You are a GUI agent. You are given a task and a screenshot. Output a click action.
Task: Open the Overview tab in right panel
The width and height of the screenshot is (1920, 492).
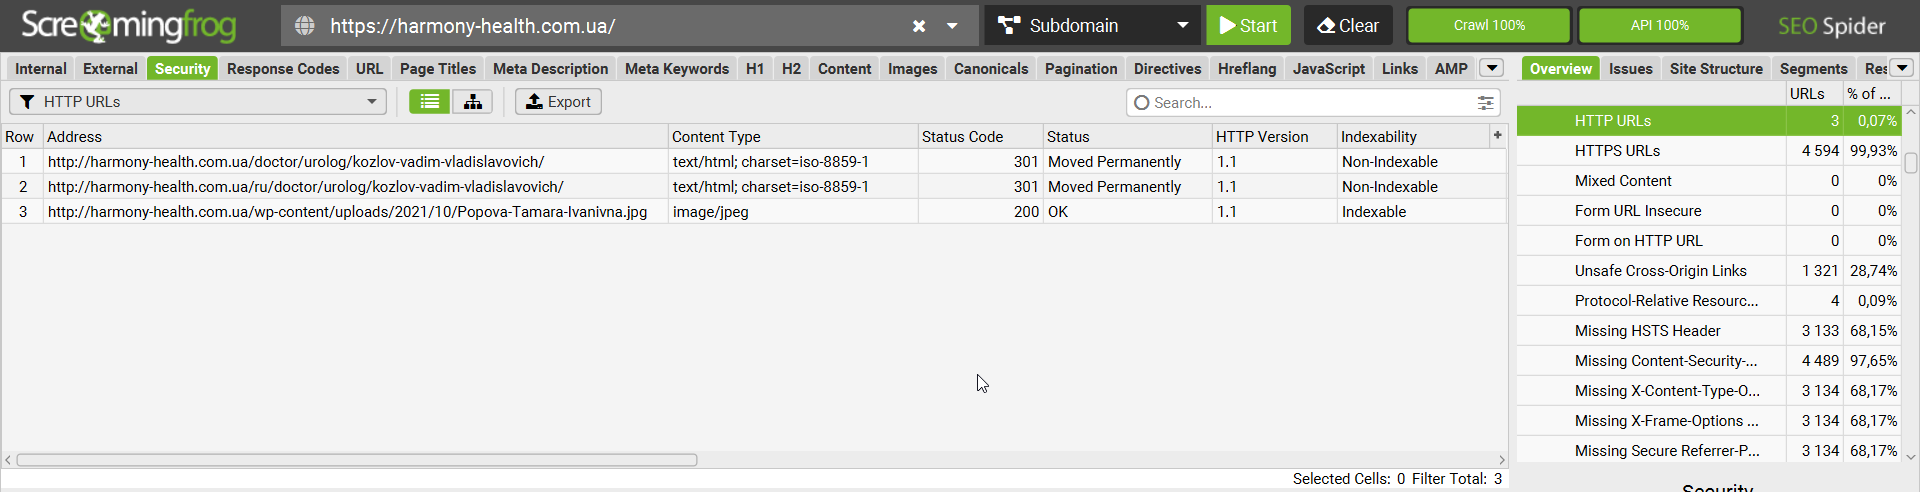[x=1560, y=68]
